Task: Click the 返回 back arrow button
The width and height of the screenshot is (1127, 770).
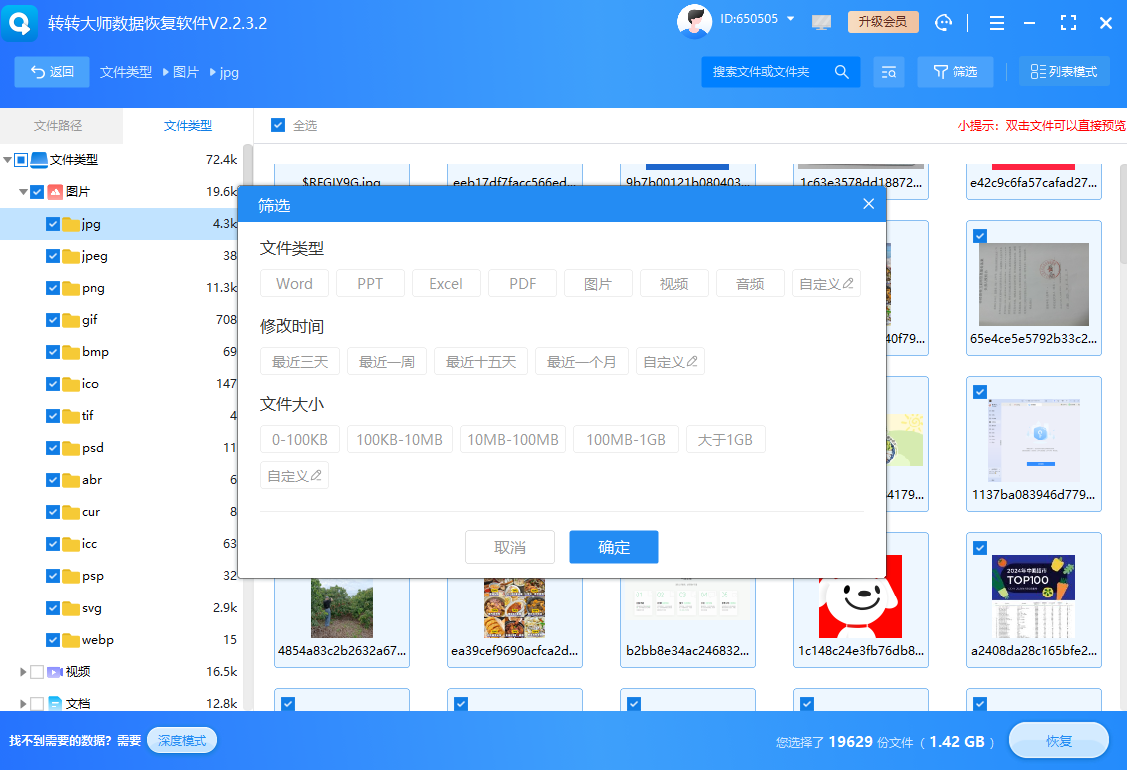Action: pyautogui.click(x=51, y=71)
